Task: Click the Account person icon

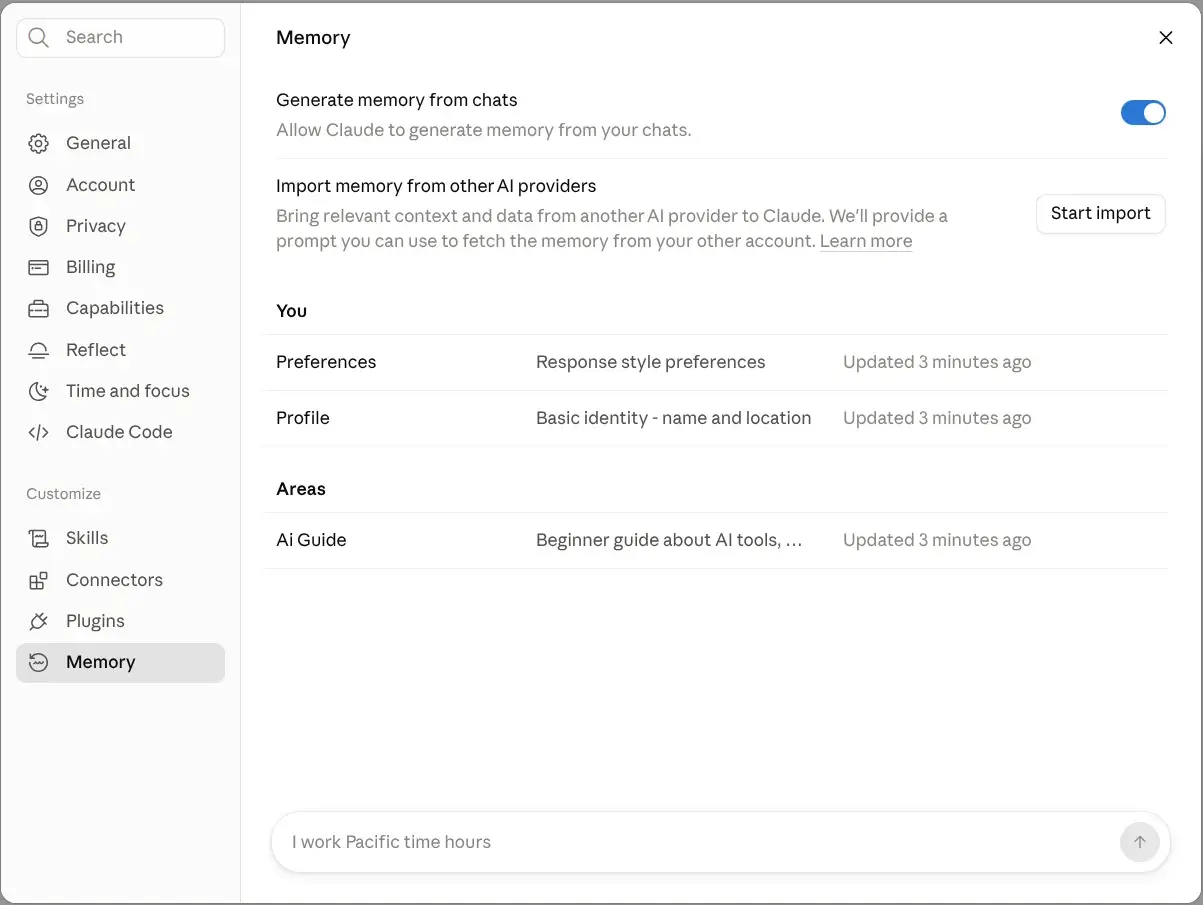Action: point(38,185)
